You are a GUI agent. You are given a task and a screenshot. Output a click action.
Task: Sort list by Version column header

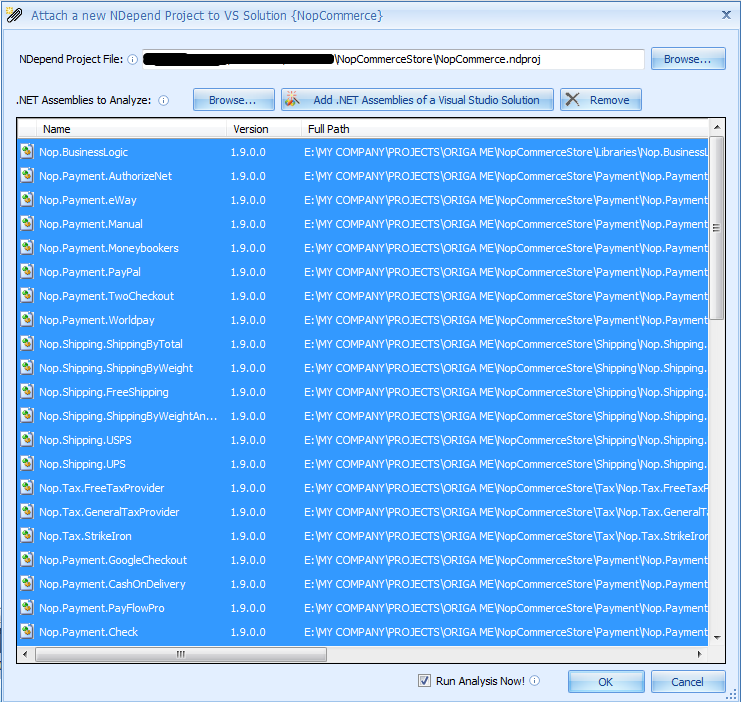[x=264, y=129]
